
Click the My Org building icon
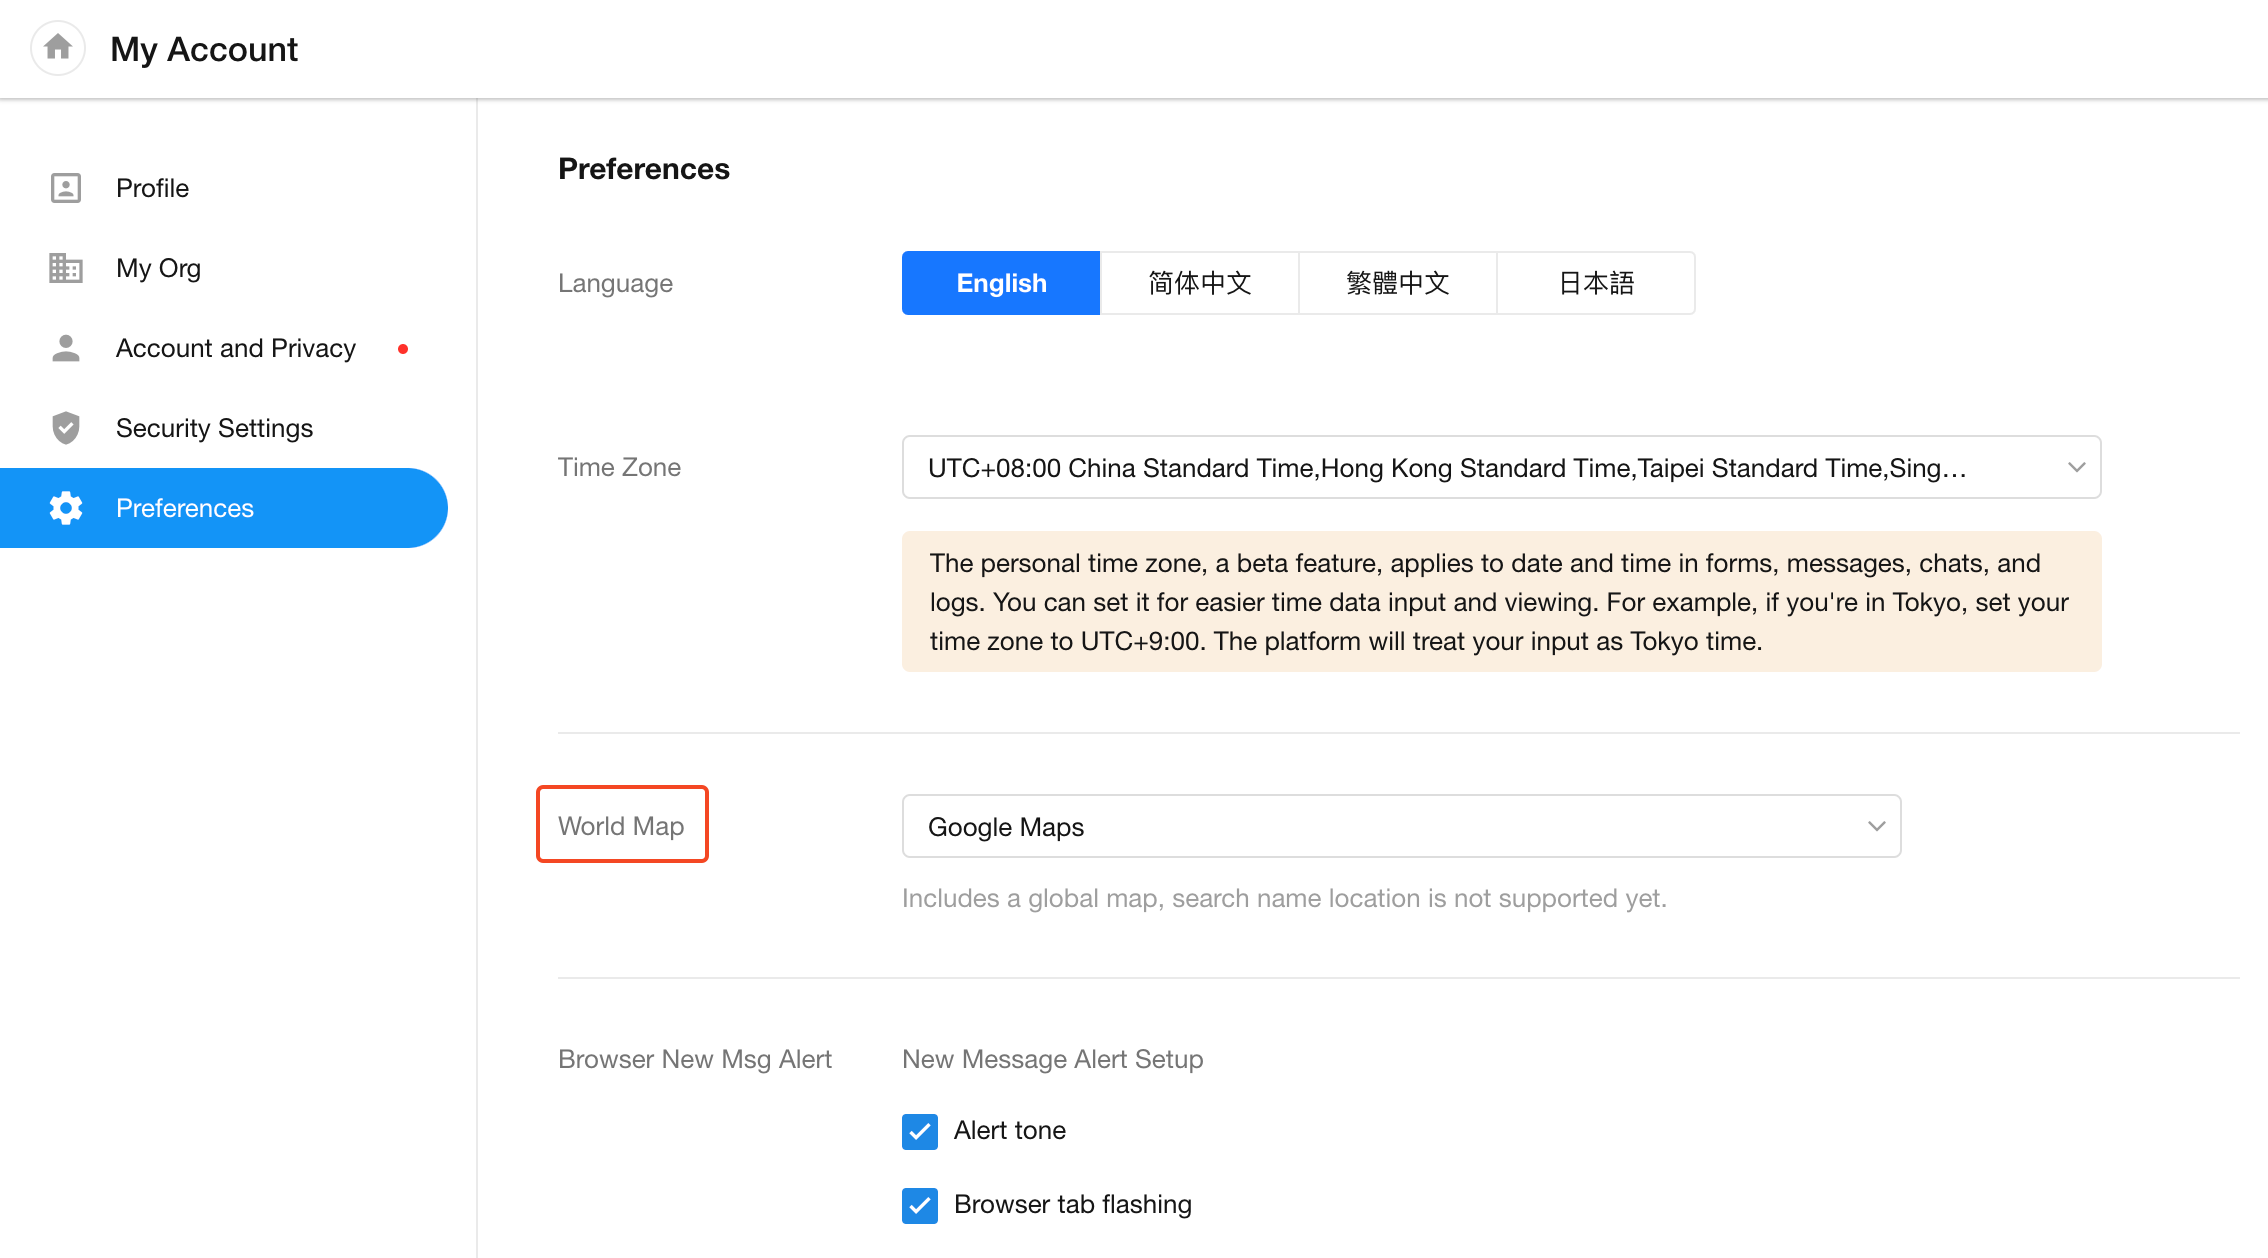(66, 268)
